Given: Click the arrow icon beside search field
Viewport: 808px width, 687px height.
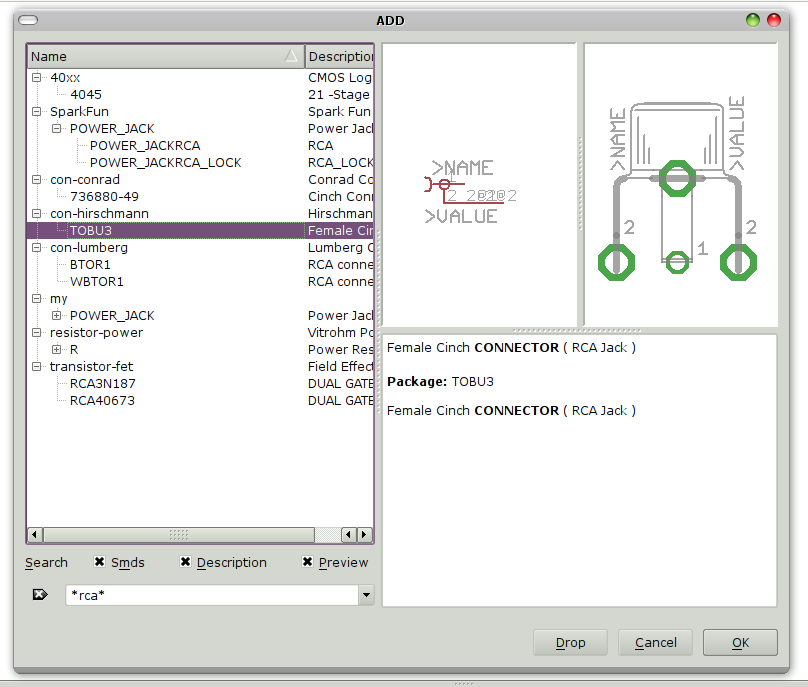Looking at the screenshot, I should pyautogui.click(x=40, y=595).
